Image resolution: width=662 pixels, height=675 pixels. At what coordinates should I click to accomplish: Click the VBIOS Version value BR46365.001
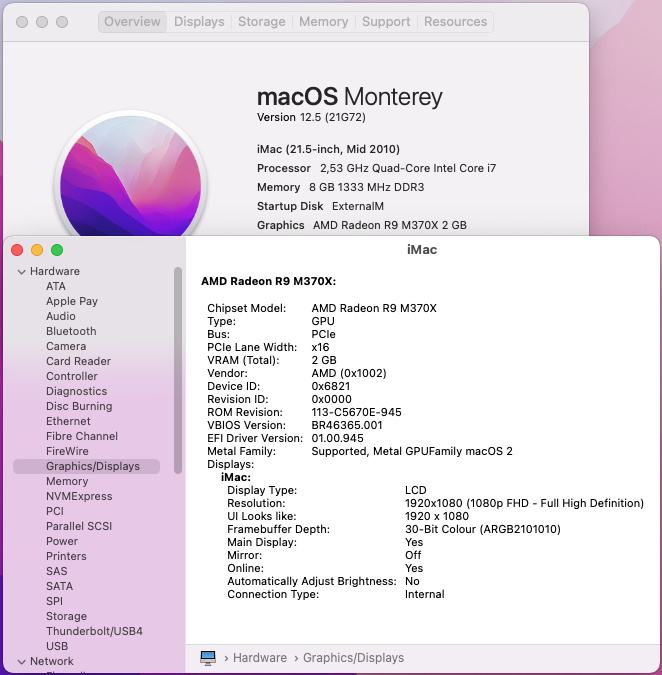[347, 425]
